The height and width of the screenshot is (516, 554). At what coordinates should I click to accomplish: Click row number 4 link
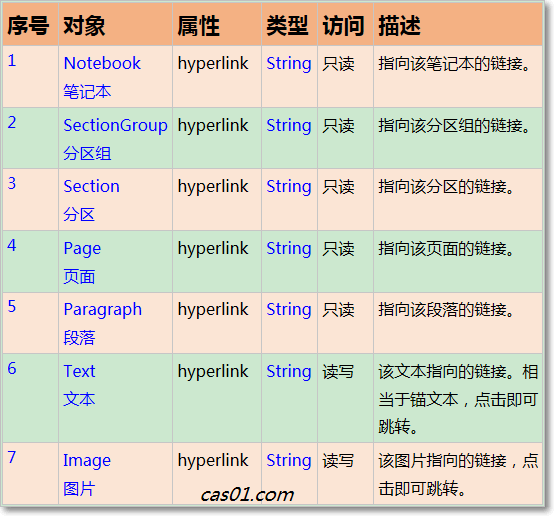coord(12,245)
